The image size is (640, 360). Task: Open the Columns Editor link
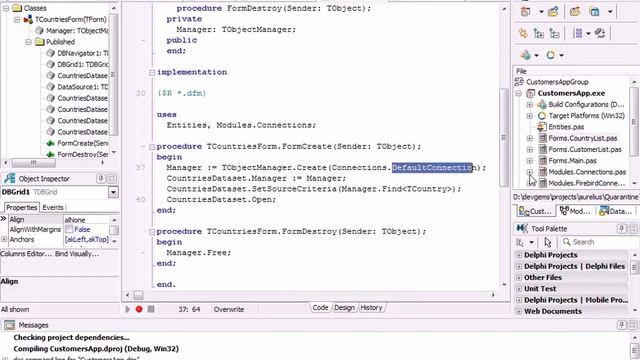(x=26, y=254)
